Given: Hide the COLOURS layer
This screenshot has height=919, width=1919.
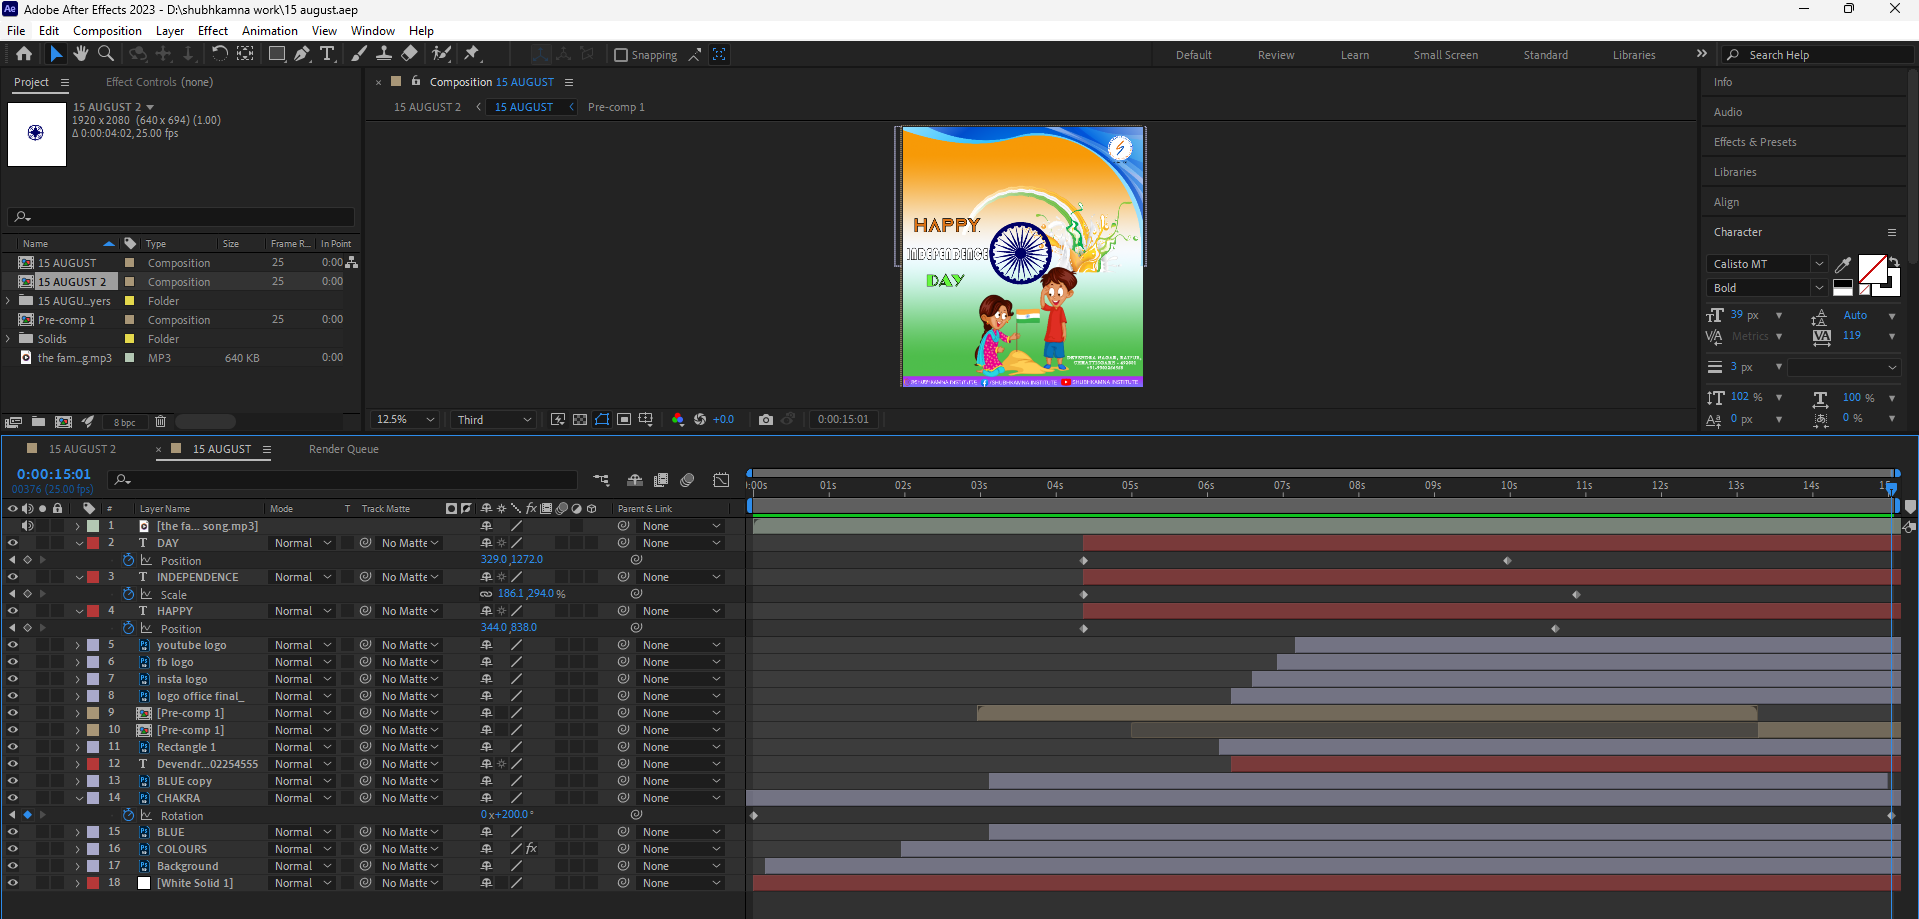Looking at the screenshot, I should pos(13,849).
